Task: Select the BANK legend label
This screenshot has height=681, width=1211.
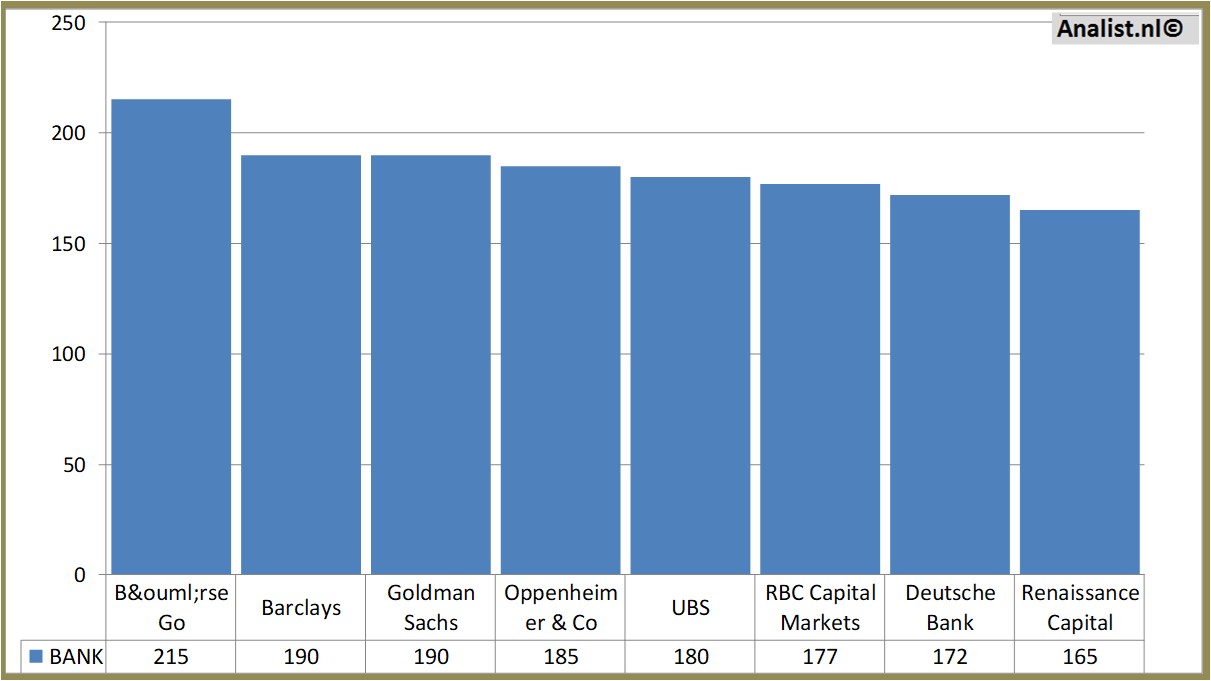Action: (x=76, y=657)
